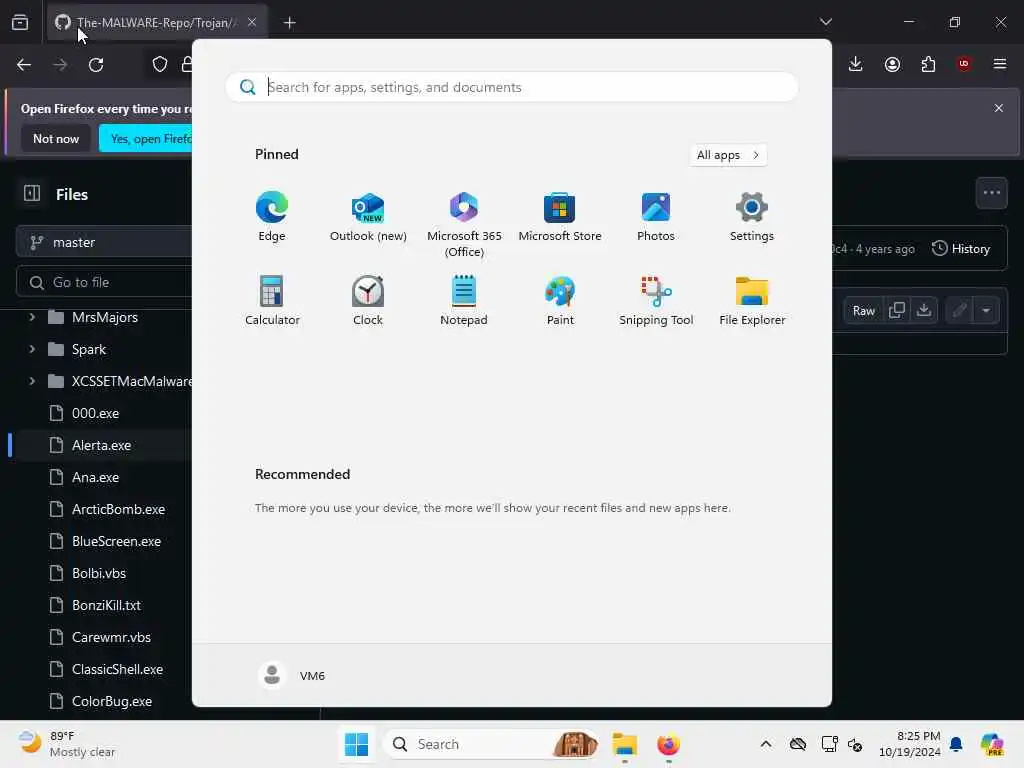Show hidden tray icons chevron
1024x768 pixels.
(x=765, y=744)
